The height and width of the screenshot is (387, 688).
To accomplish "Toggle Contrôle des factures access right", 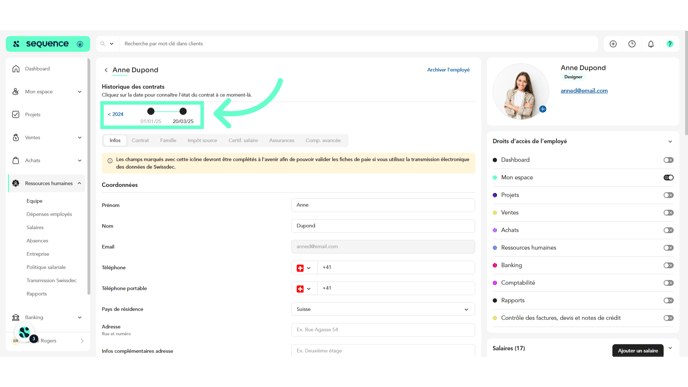I will (x=668, y=318).
